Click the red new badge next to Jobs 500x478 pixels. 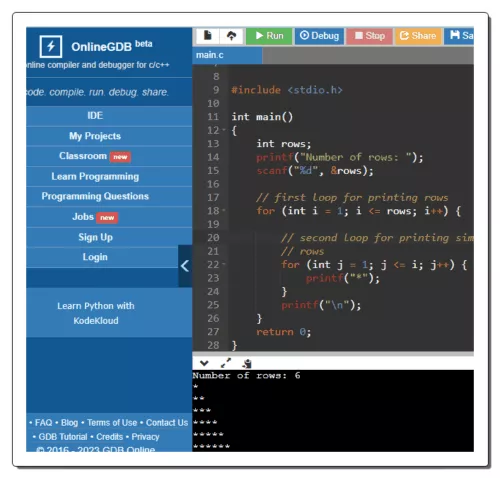(x=107, y=218)
